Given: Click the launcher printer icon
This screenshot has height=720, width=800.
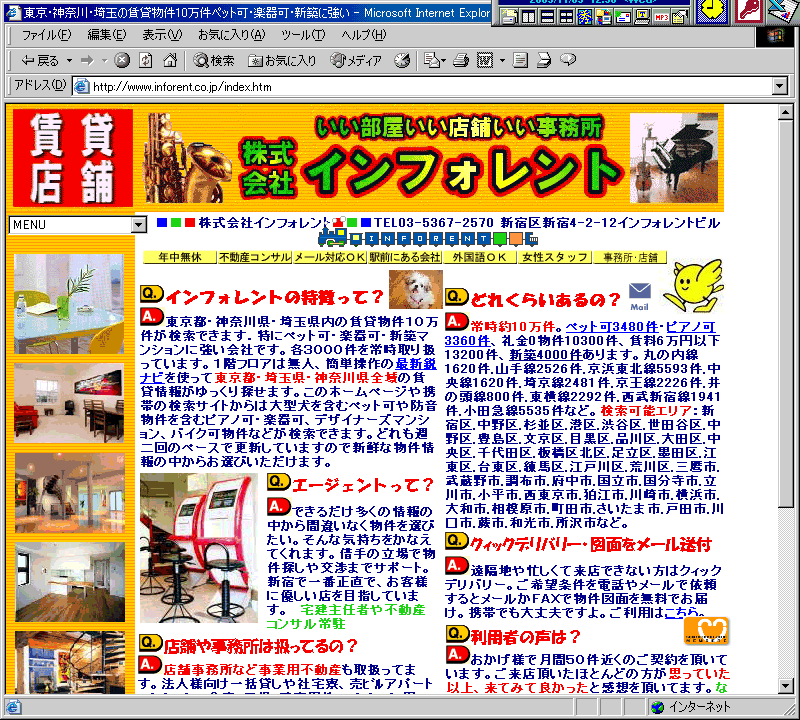Looking at the screenshot, I should pyautogui.click(x=508, y=17).
